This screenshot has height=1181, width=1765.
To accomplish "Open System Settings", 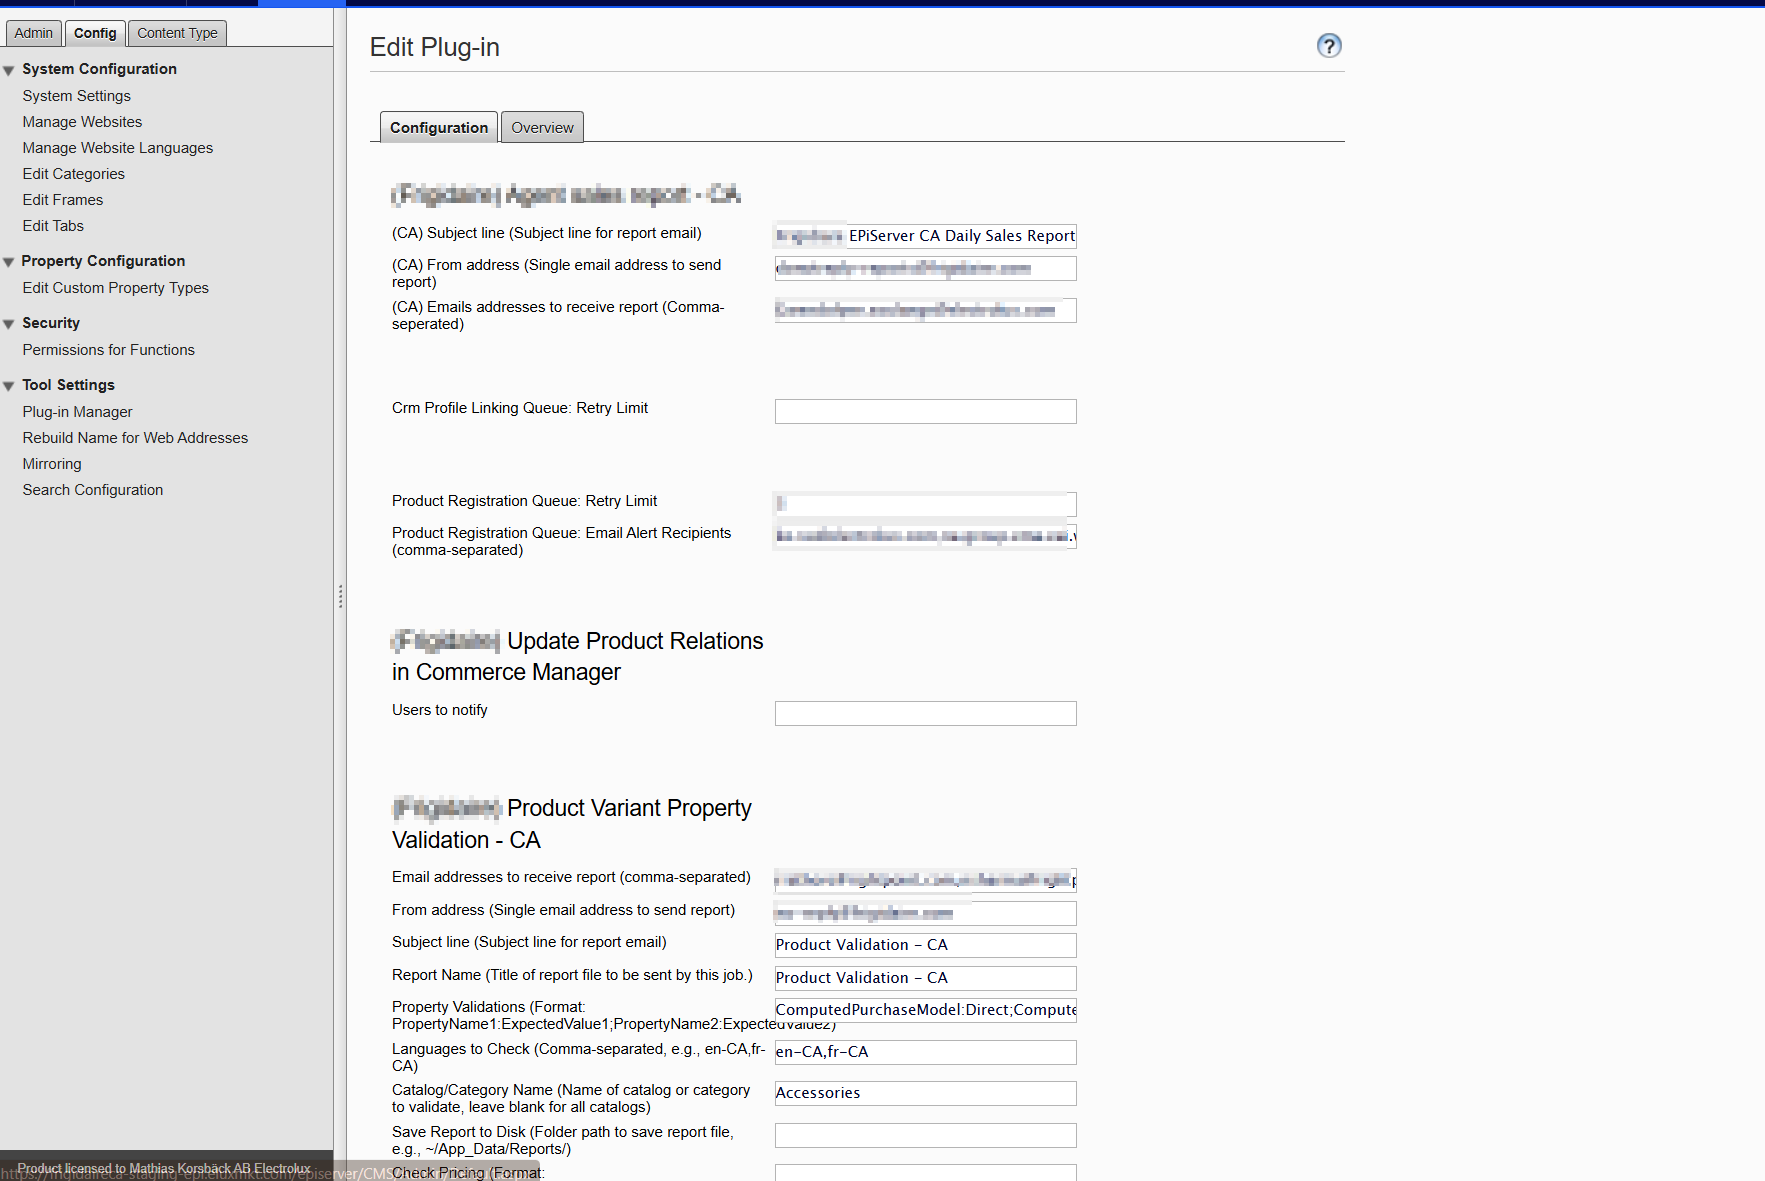I will 76,95.
